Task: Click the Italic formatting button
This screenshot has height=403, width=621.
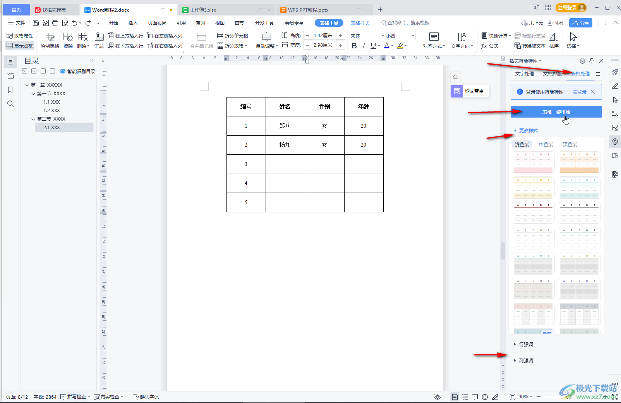Action: 364,46
